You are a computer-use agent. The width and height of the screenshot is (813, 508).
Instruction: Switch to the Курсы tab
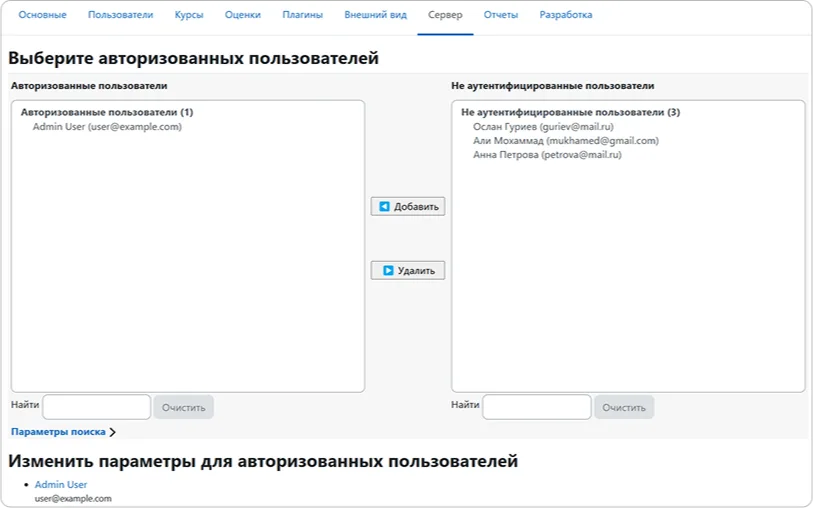[x=189, y=16]
